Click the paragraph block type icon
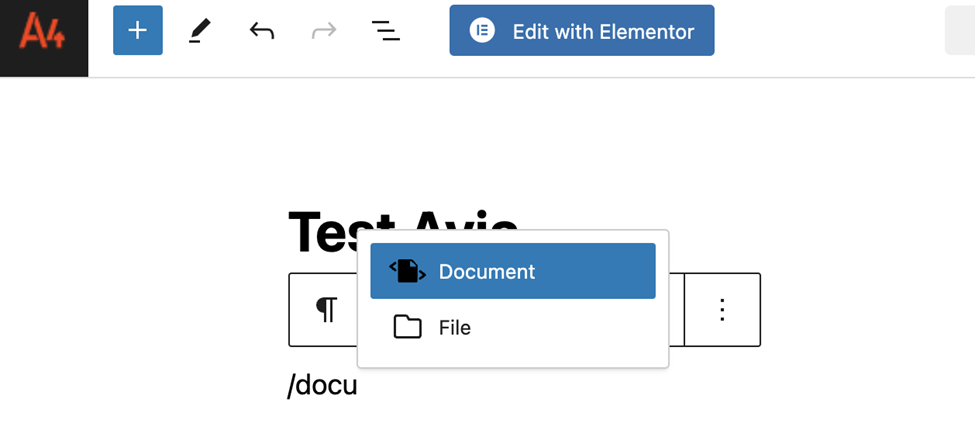The image size is (975, 427). [x=326, y=309]
